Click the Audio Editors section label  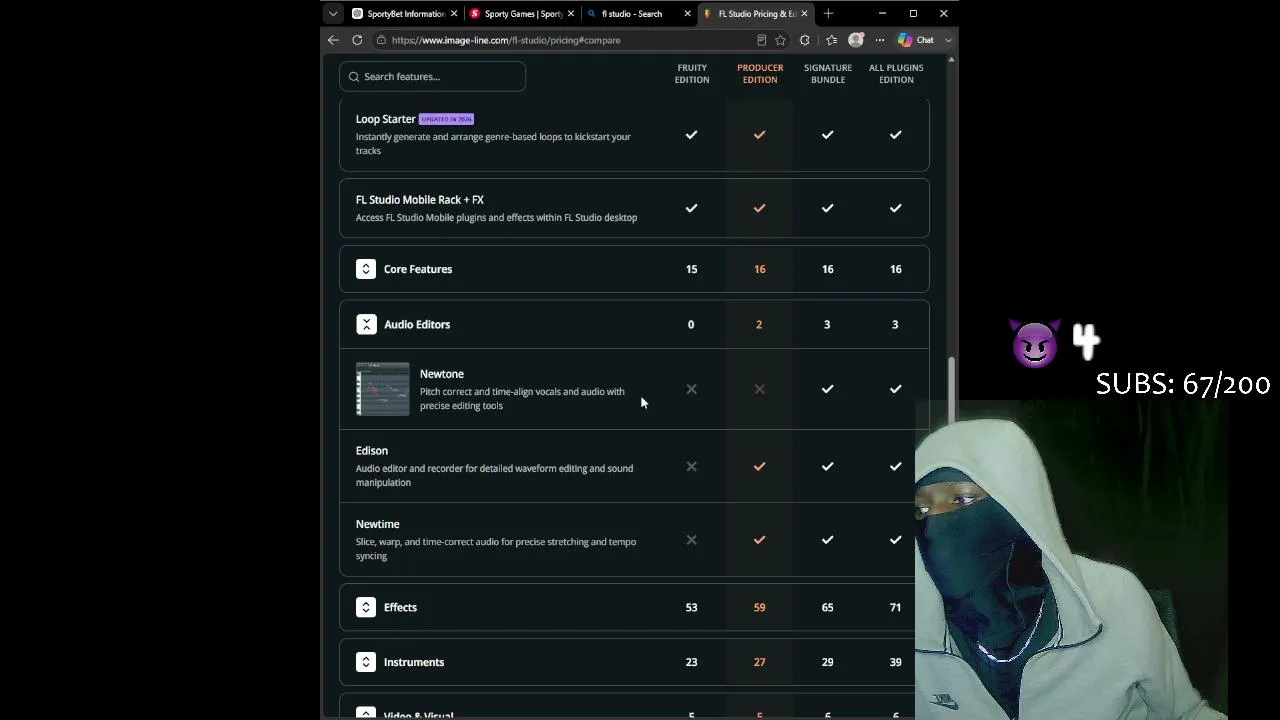point(417,324)
